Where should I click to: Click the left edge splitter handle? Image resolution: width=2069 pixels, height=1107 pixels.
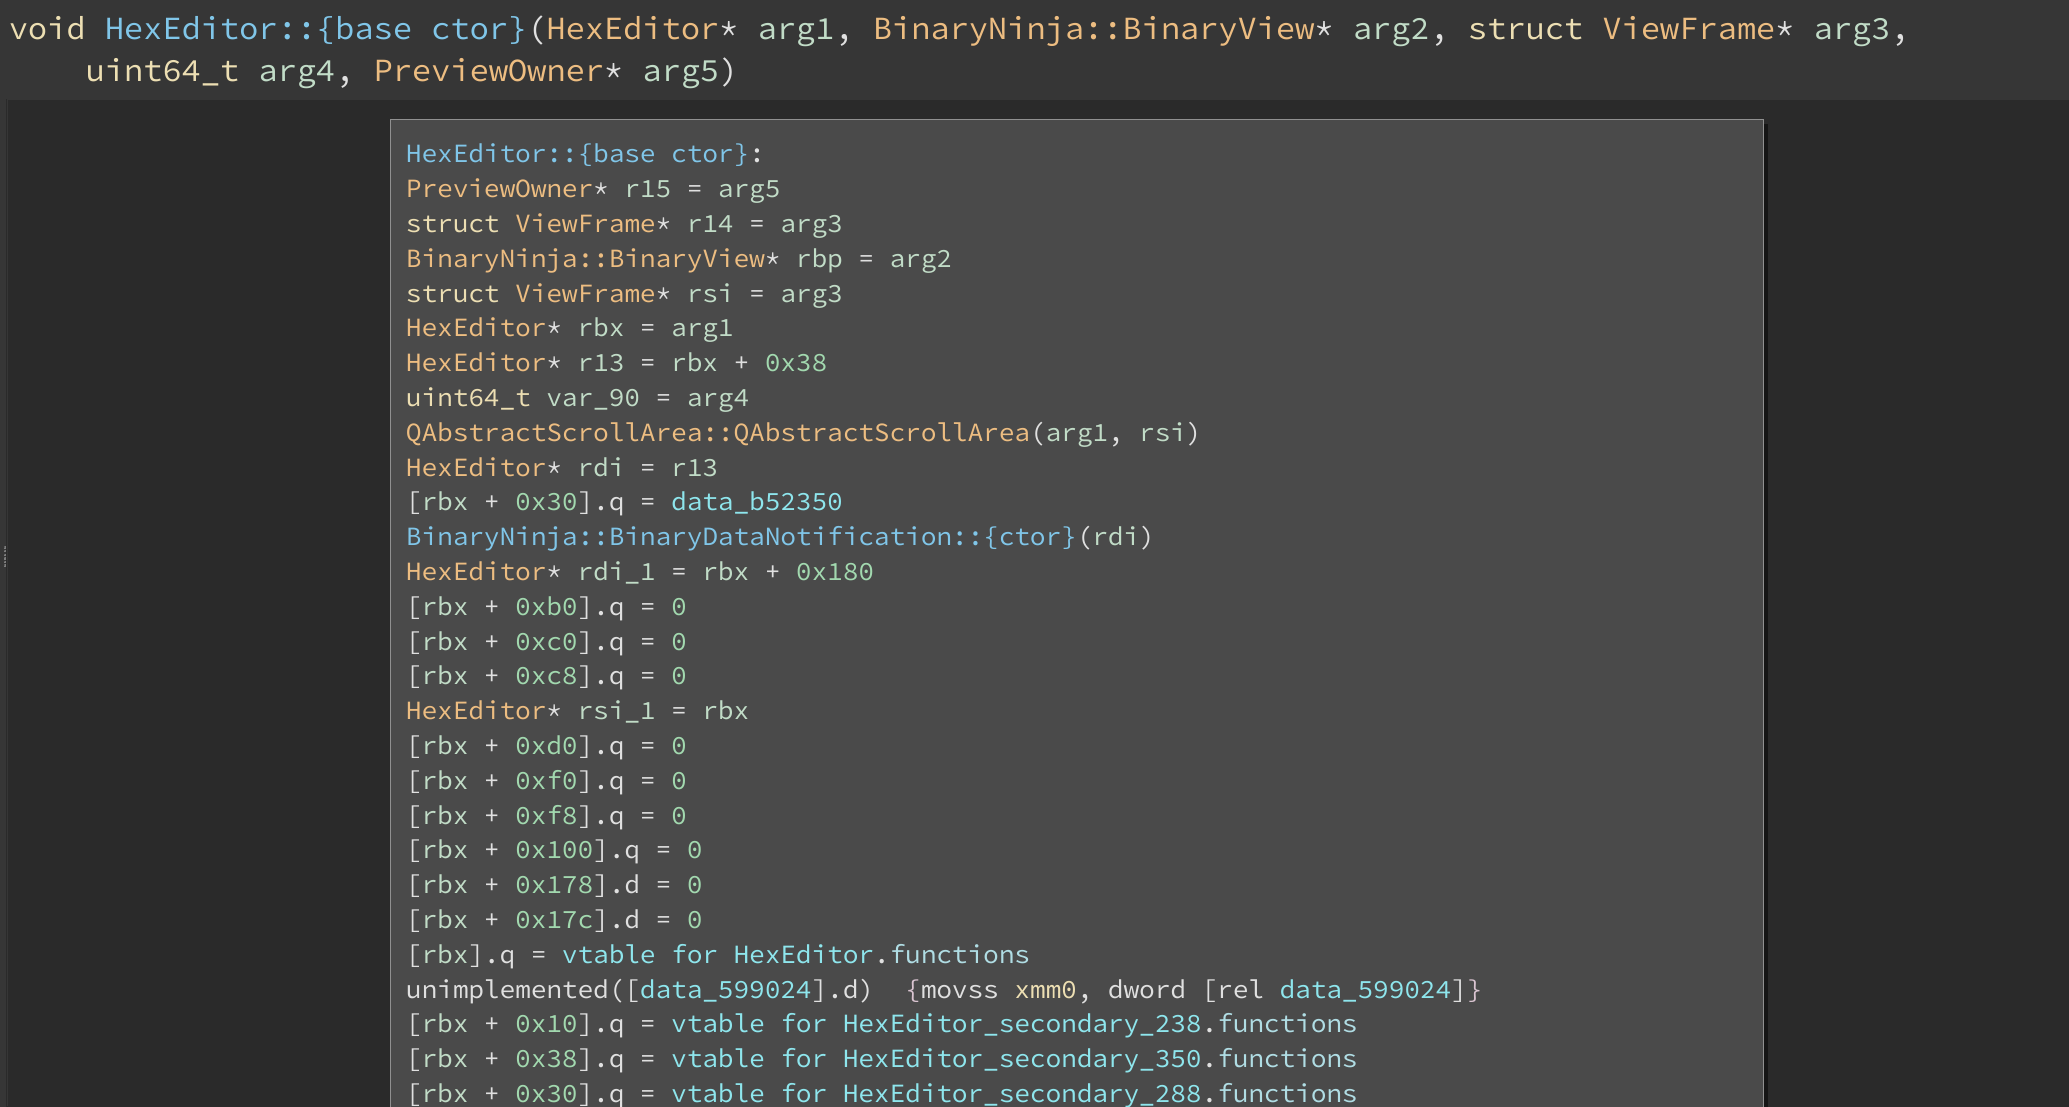point(5,556)
